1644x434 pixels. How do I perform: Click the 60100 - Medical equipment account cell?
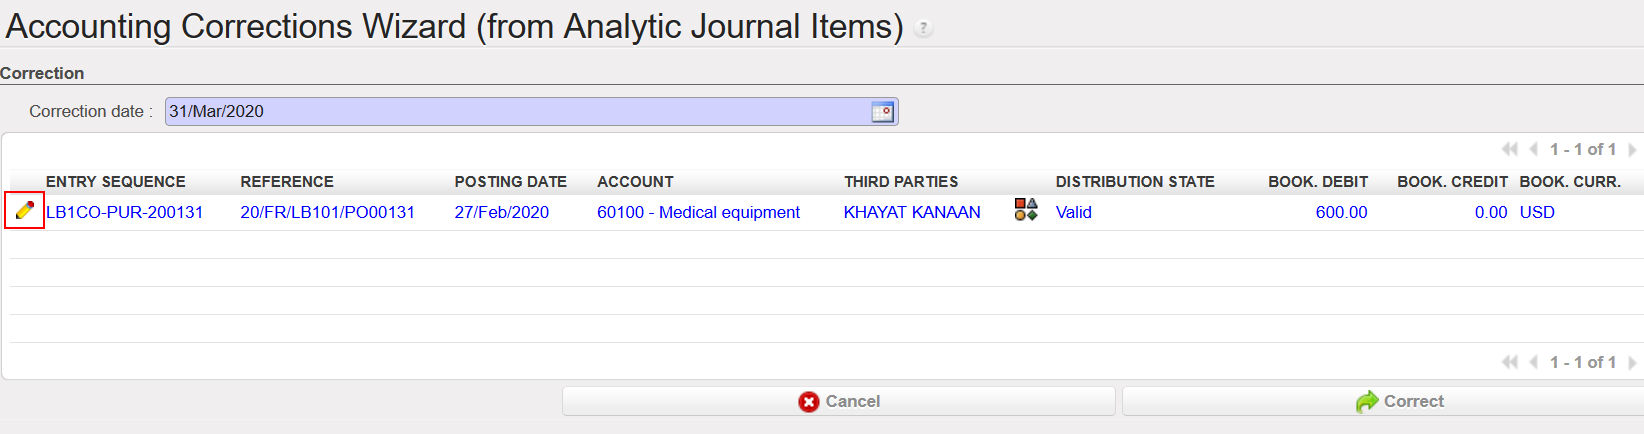(698, 212)
